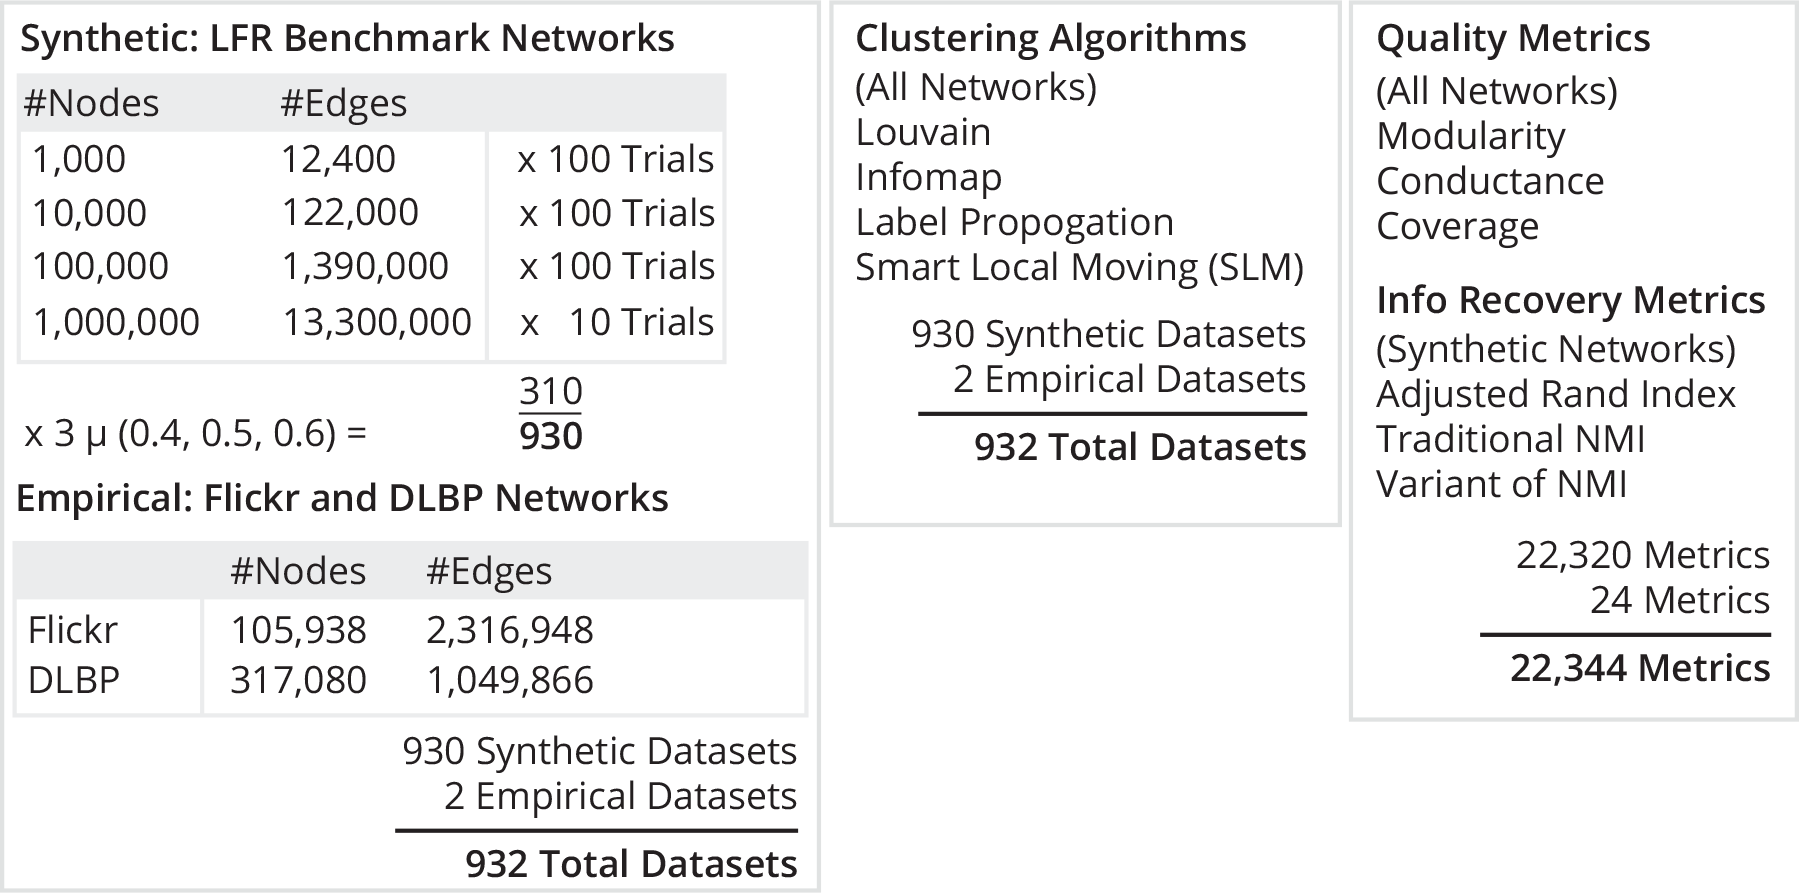Screen dimensions: 1799x893
Task: Click the Info Recovery Metrics heading
Action: pos(1570,301)
